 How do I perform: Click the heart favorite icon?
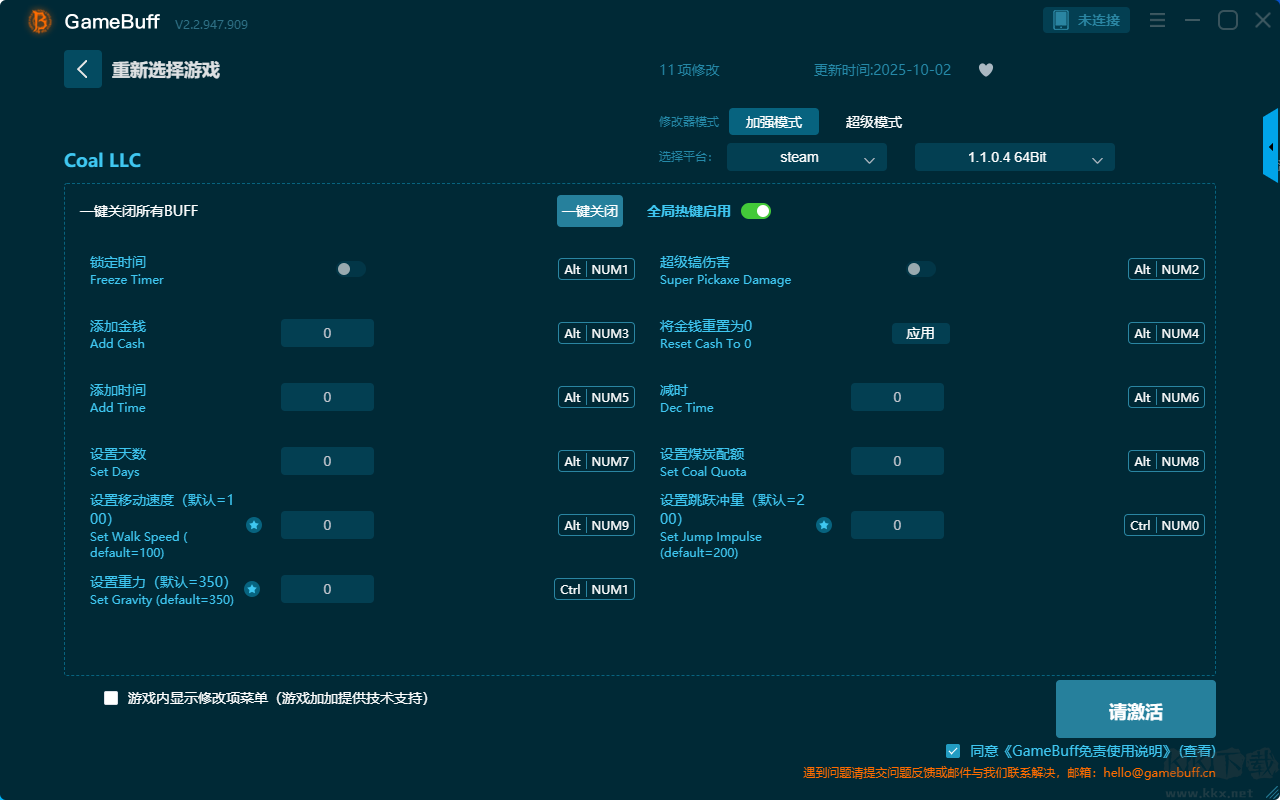[x=986, y=70]
